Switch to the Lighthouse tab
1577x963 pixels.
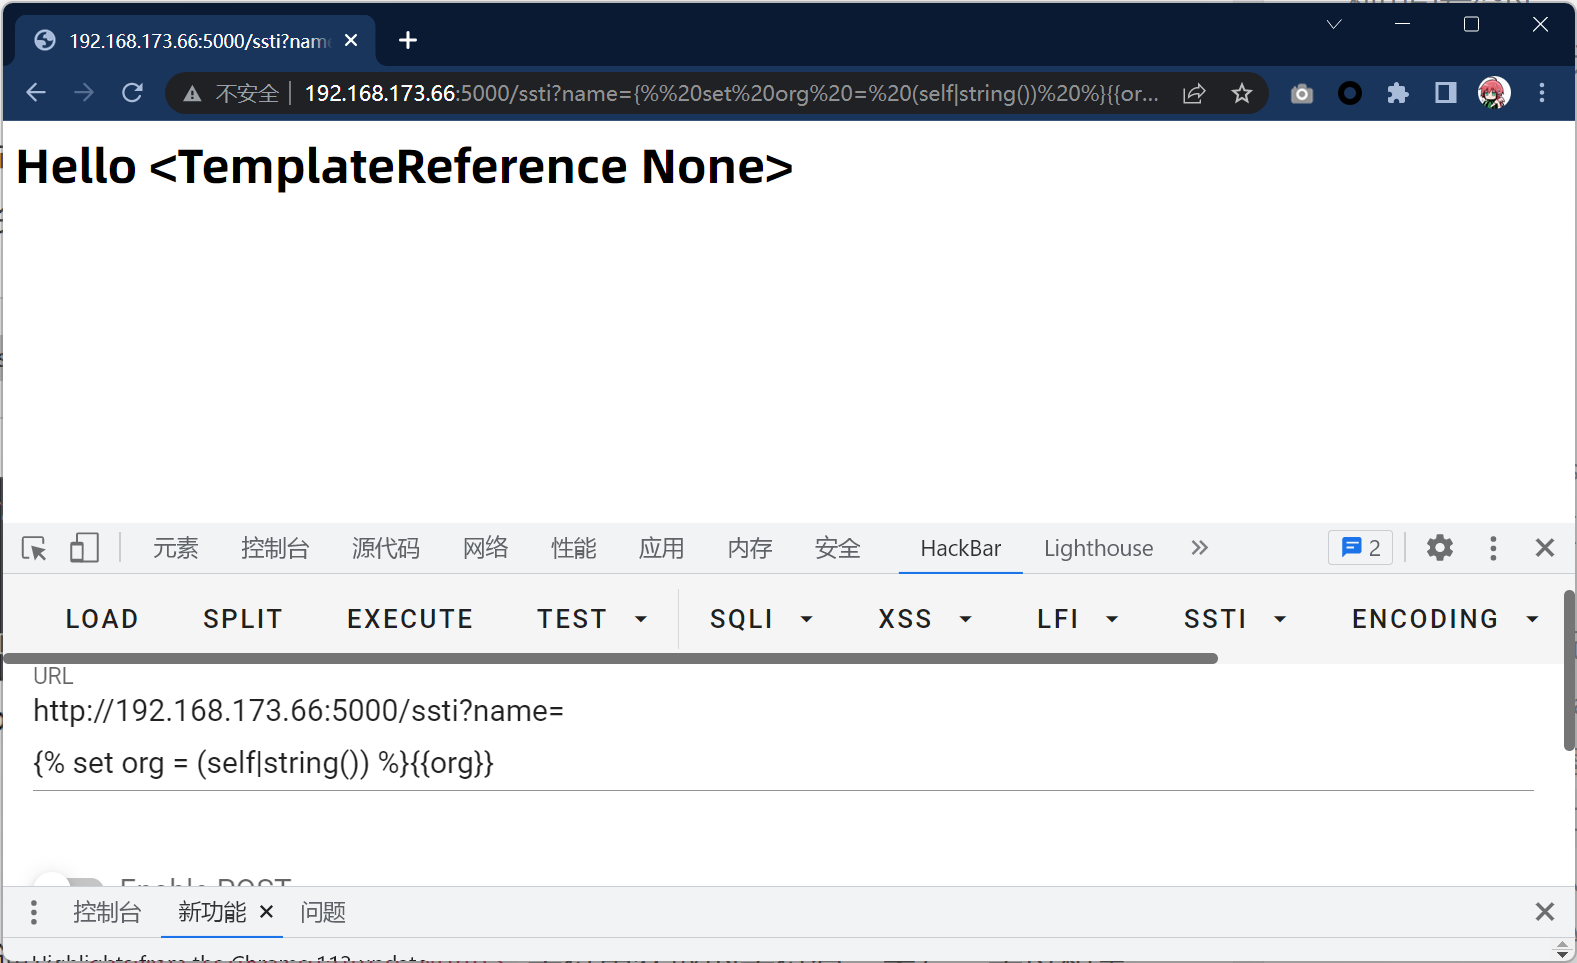pos(1098,548)
